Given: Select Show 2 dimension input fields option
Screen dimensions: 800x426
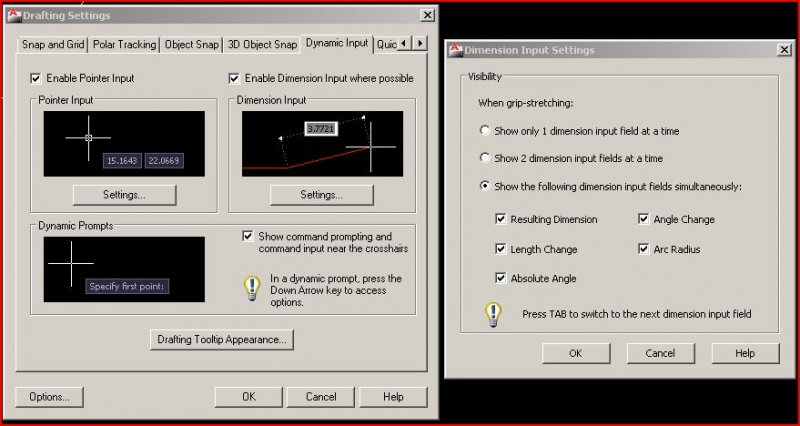Looking at the screenshot, I should (x=485, y=158).
